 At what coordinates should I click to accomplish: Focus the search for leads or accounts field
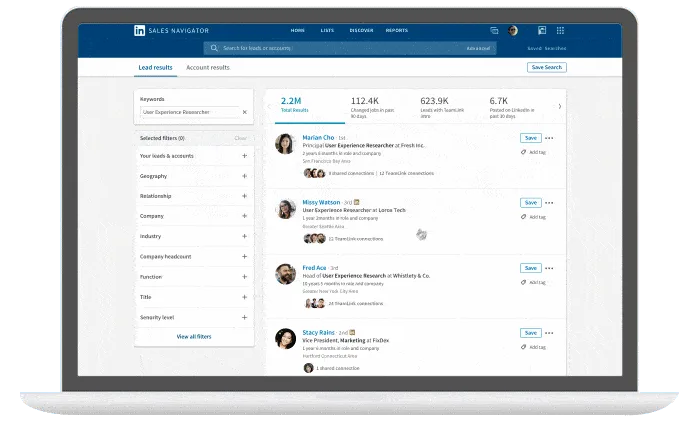350,48
